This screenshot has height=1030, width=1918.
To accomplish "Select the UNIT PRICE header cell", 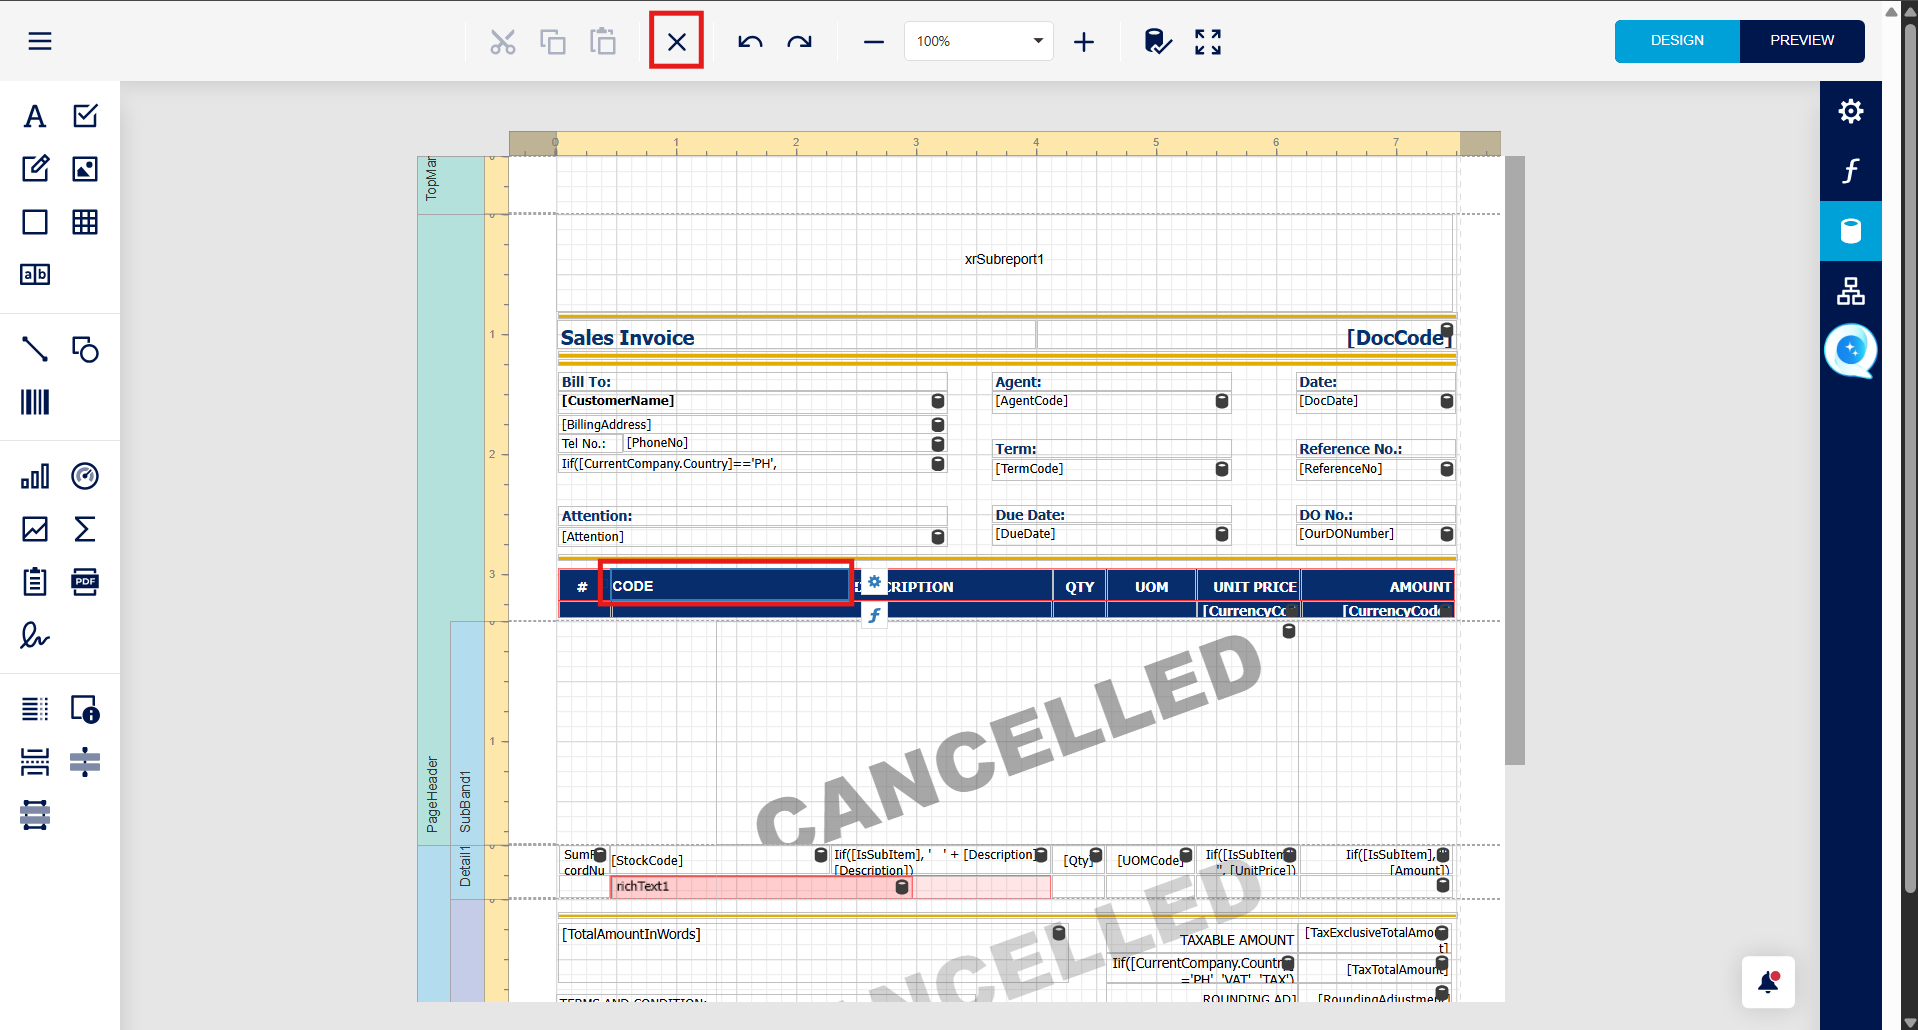I will [x=1248, y=587].
